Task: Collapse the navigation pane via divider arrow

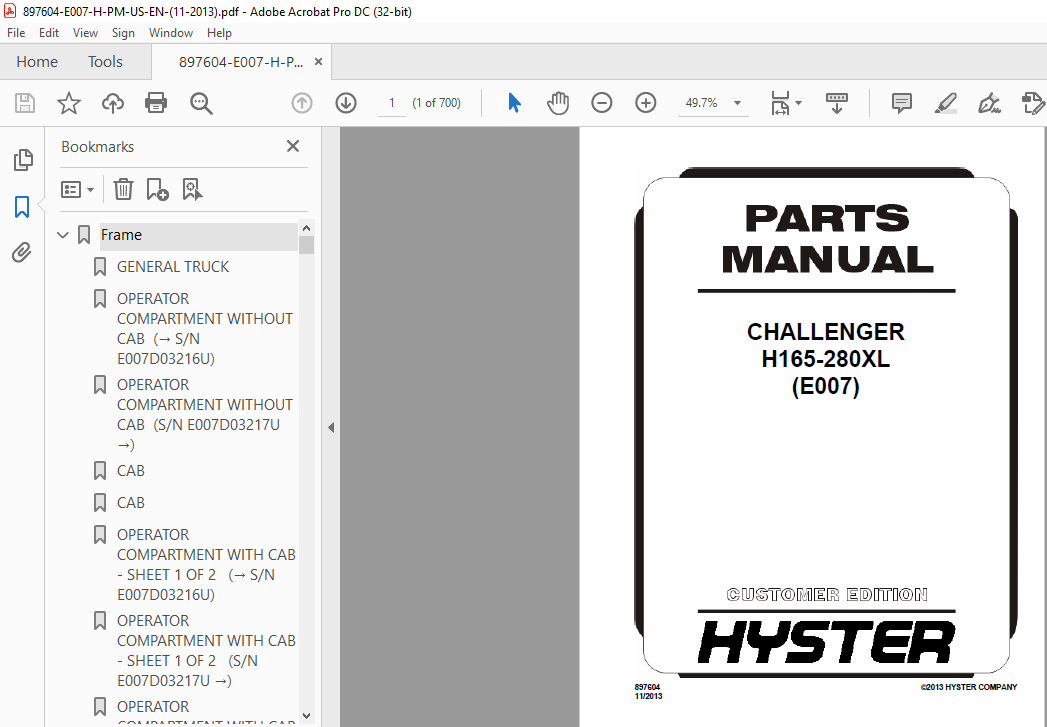Action: coord(331,427)
